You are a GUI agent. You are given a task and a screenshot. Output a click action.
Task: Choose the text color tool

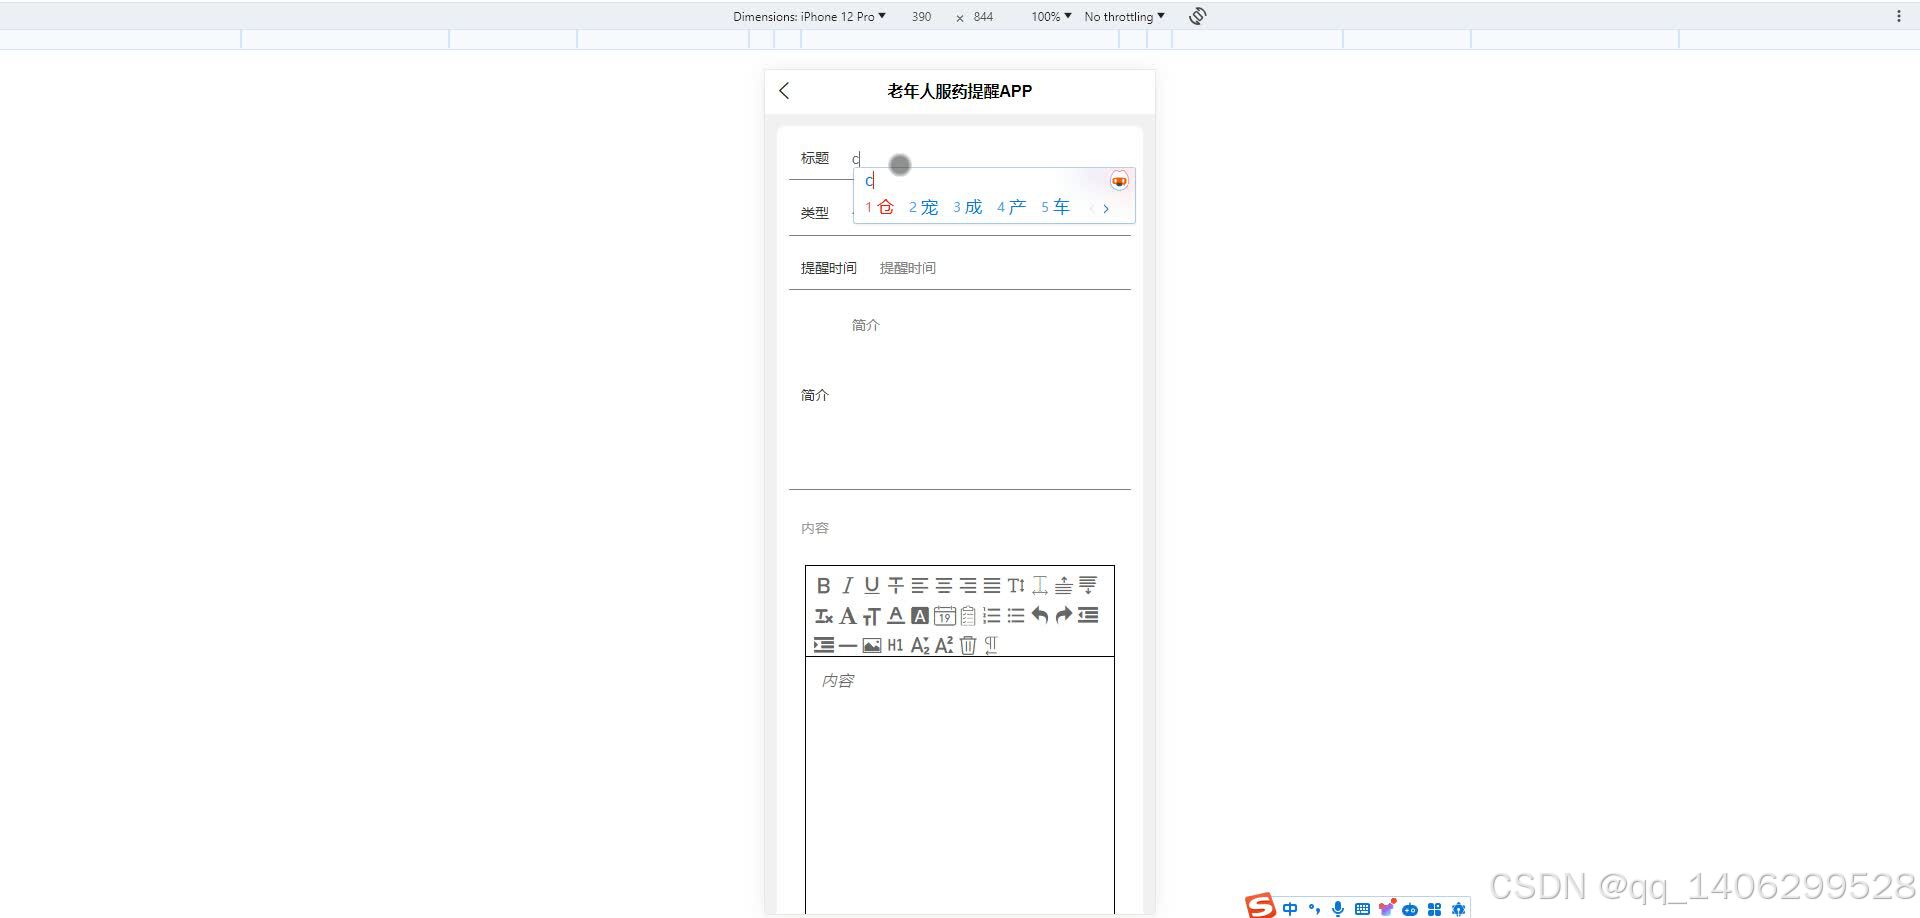click(895, 616)
